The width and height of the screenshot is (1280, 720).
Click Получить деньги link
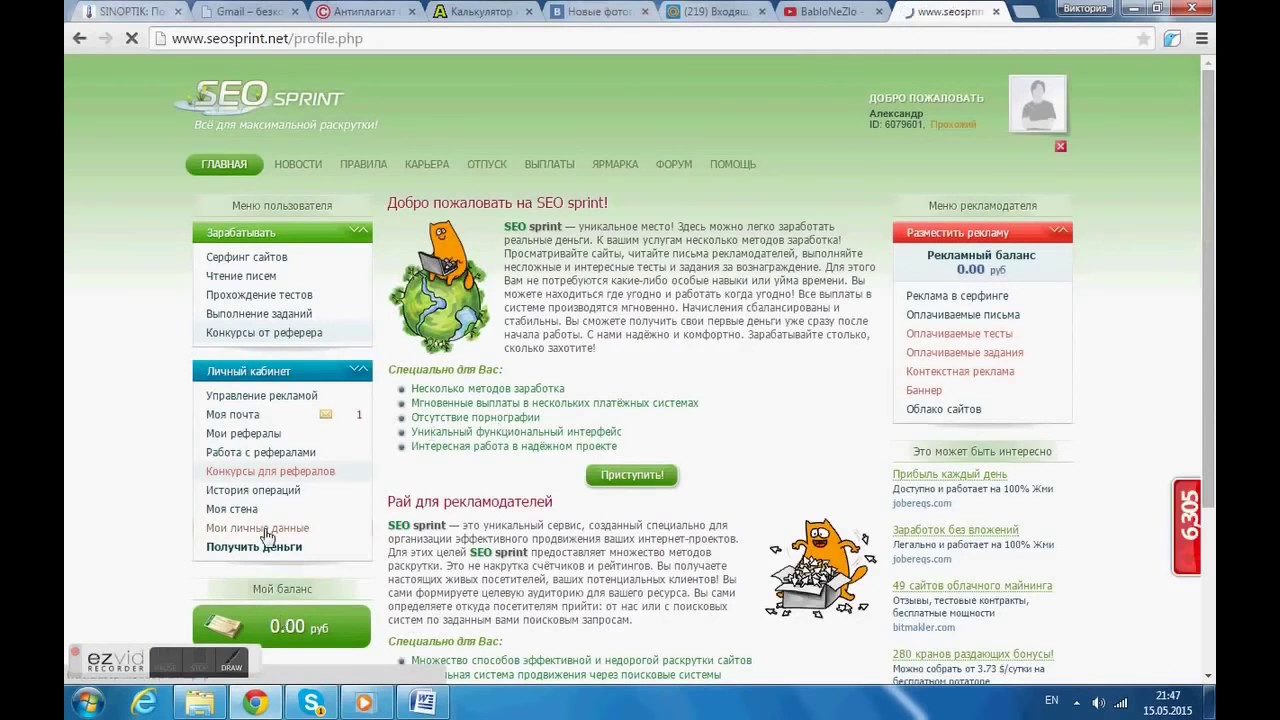(x=254, y=547)
